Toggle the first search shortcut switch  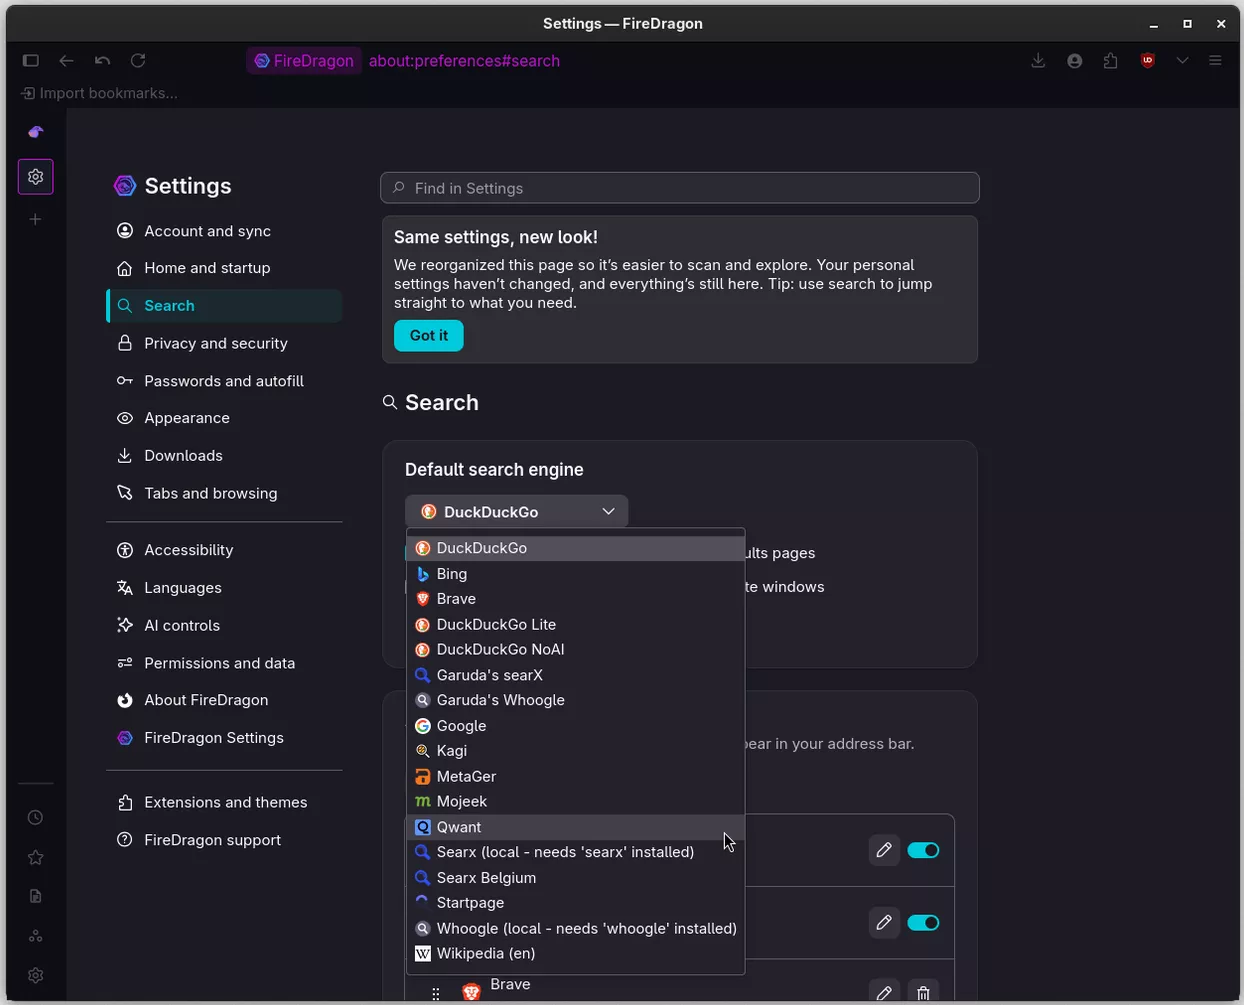point(923,851)
